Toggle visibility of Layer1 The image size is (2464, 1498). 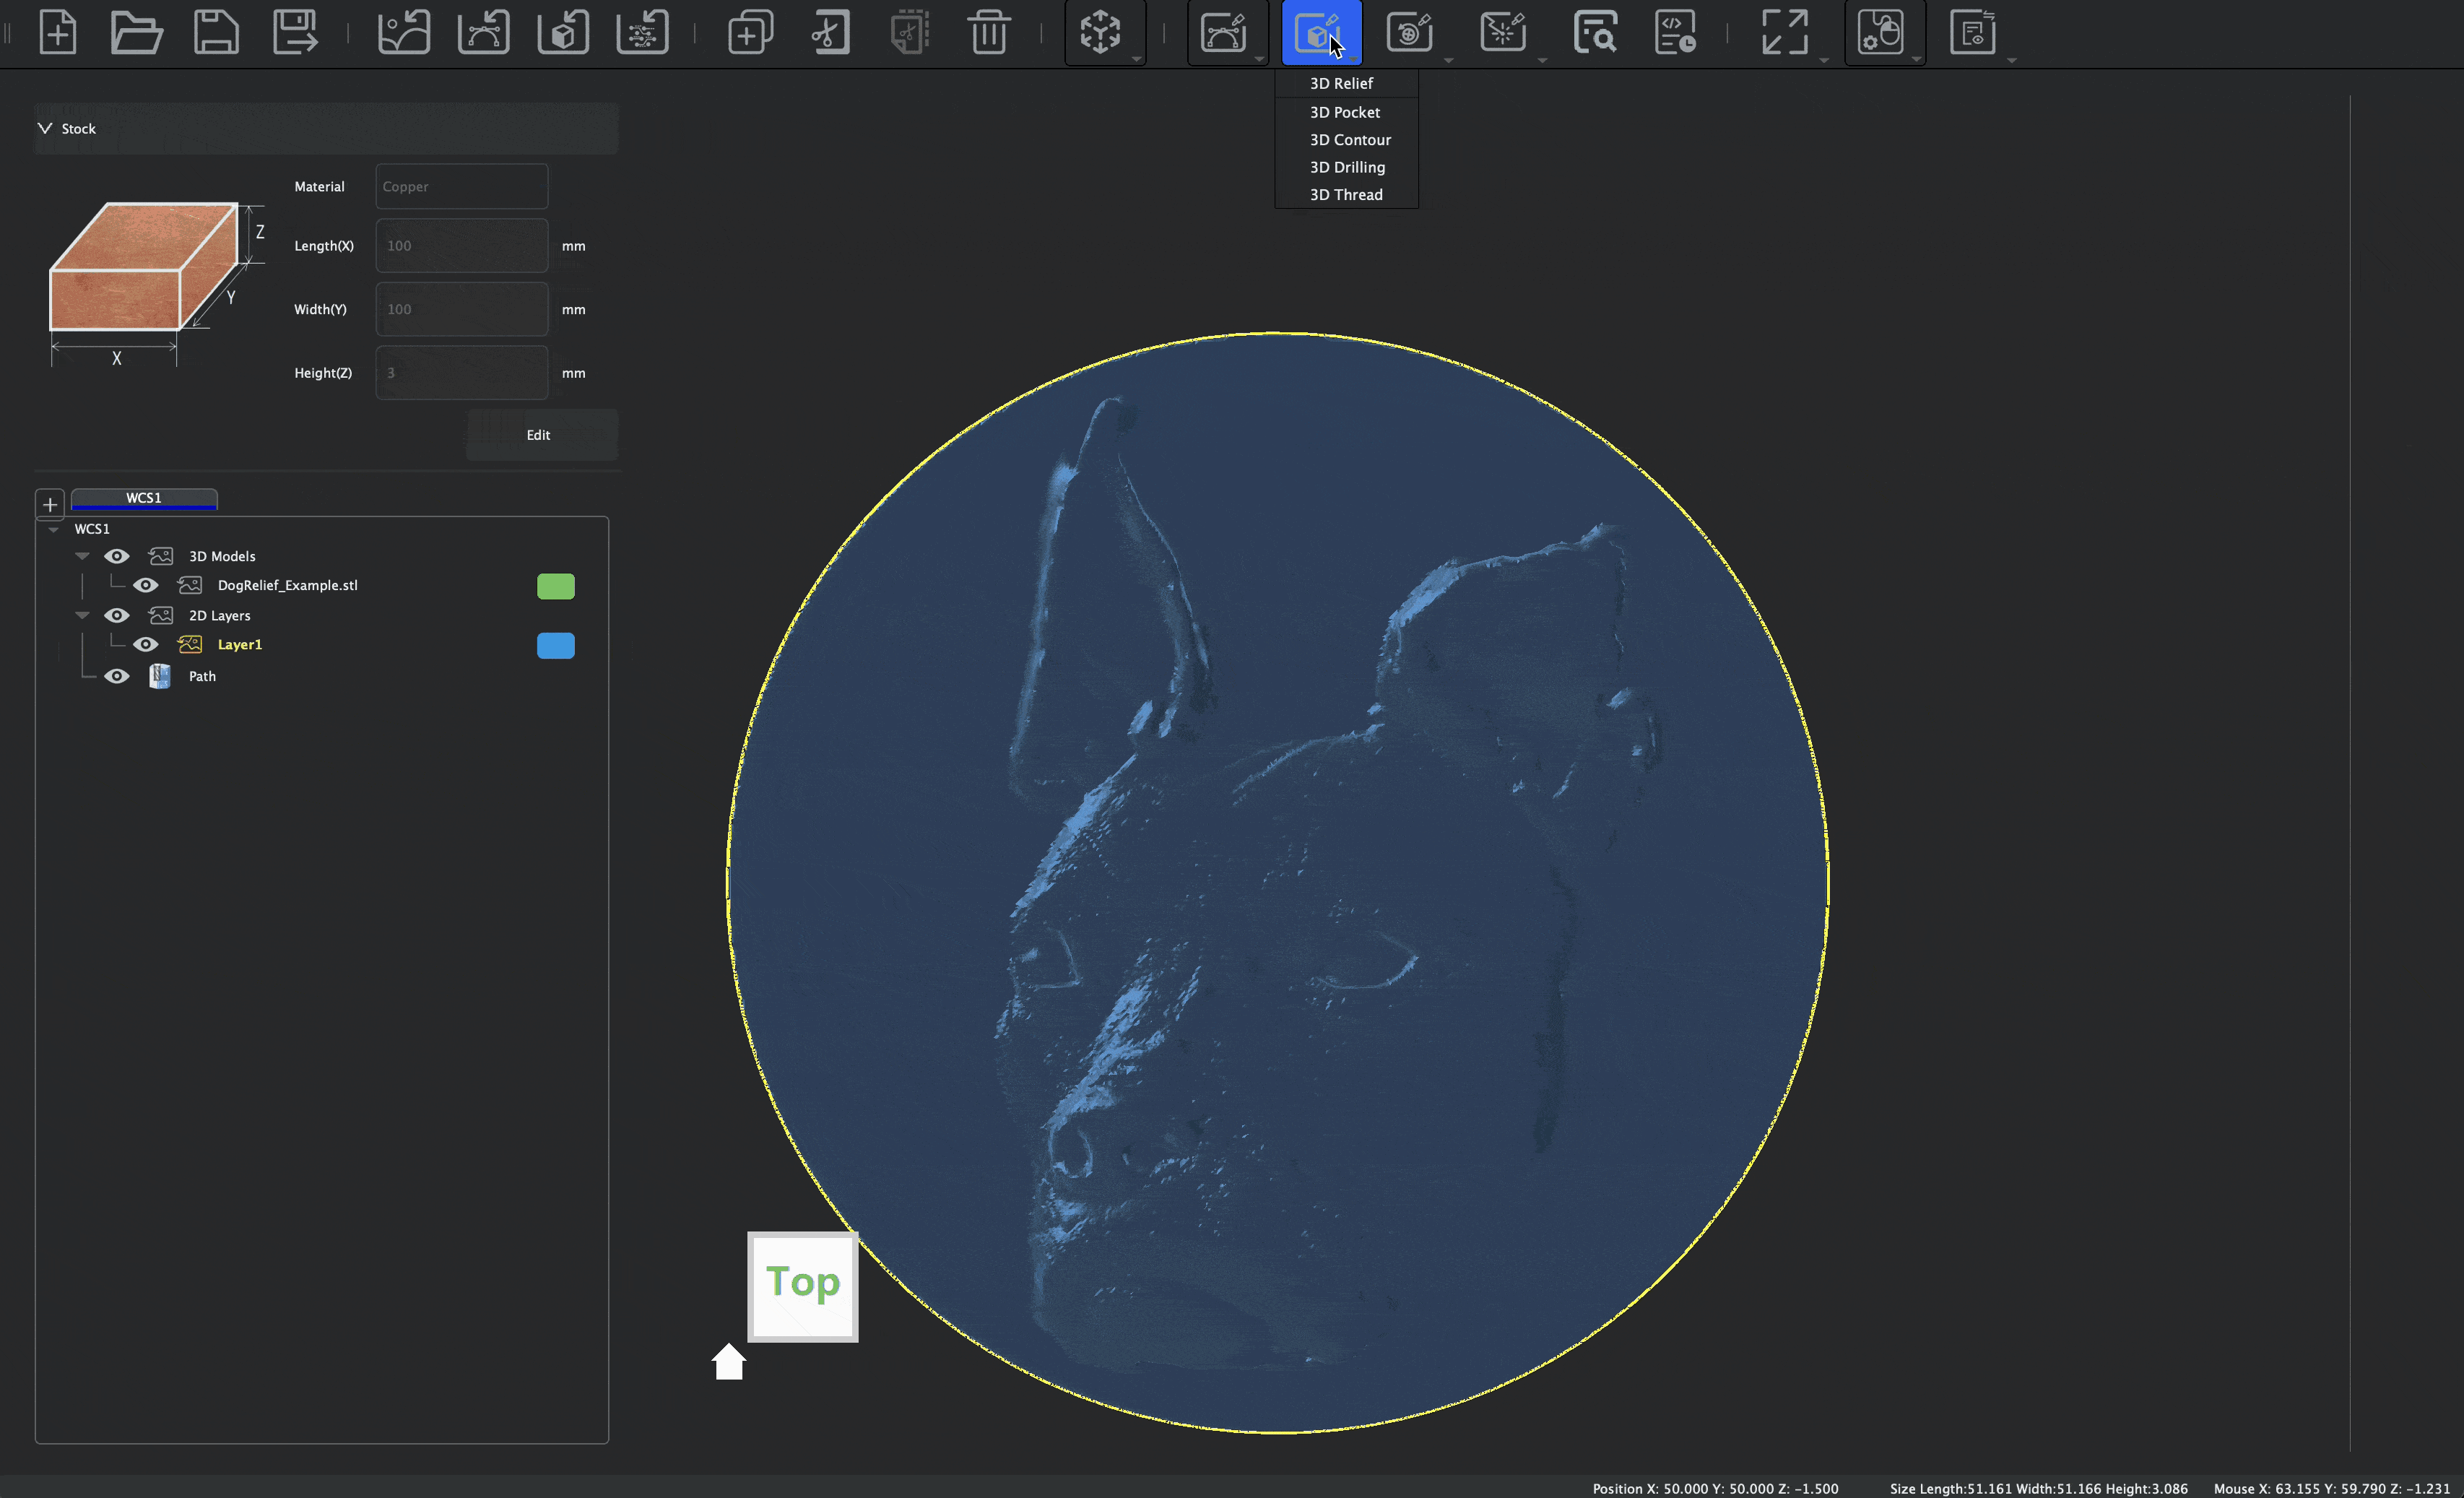coord(146,644)
